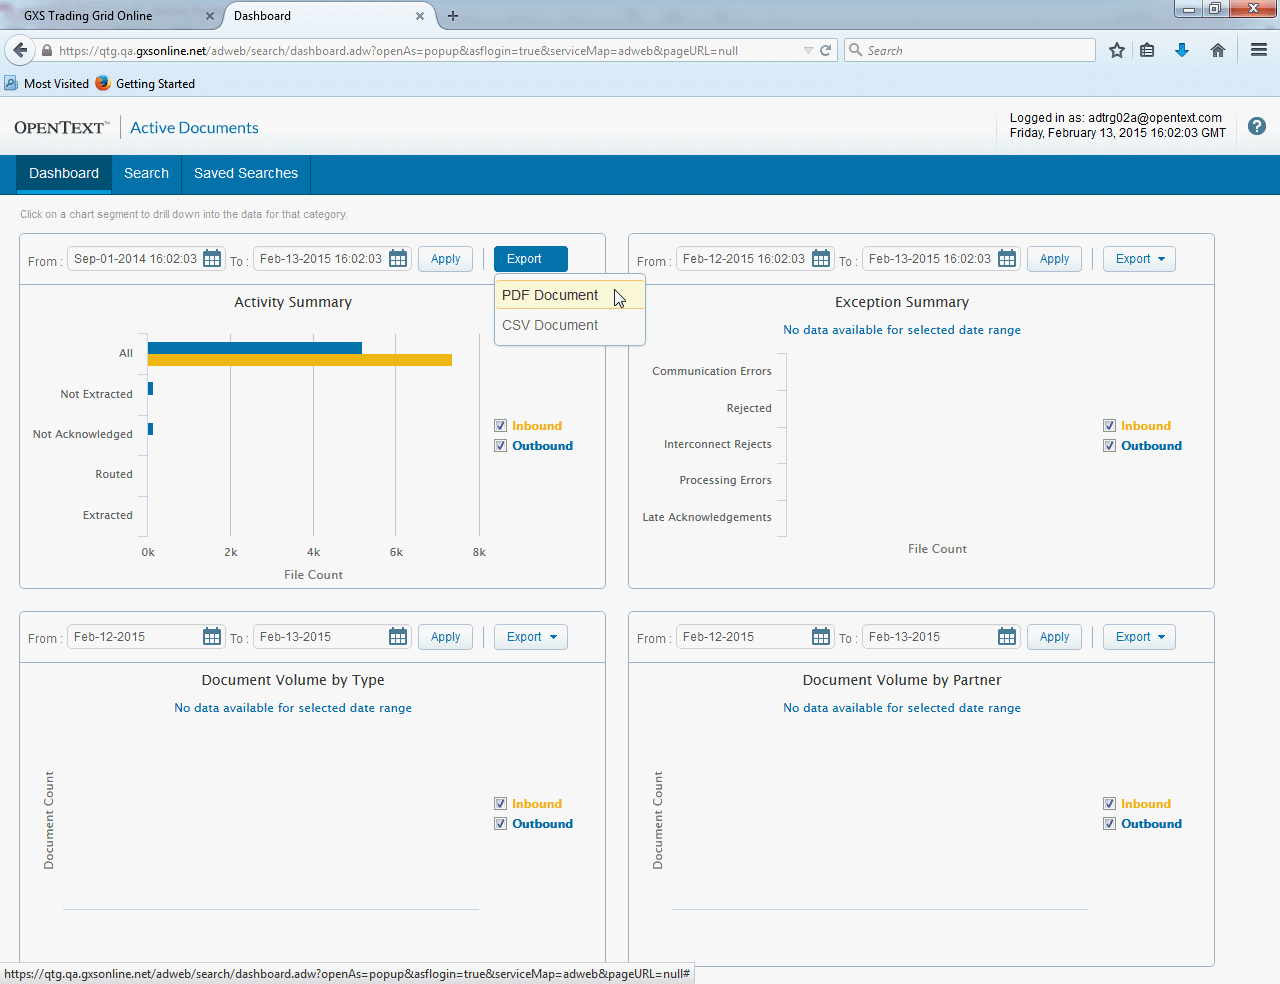Open calendar for Document Volume by Type From date
The width and height of the screenshot is (1280, 984).
click(212, 637)
